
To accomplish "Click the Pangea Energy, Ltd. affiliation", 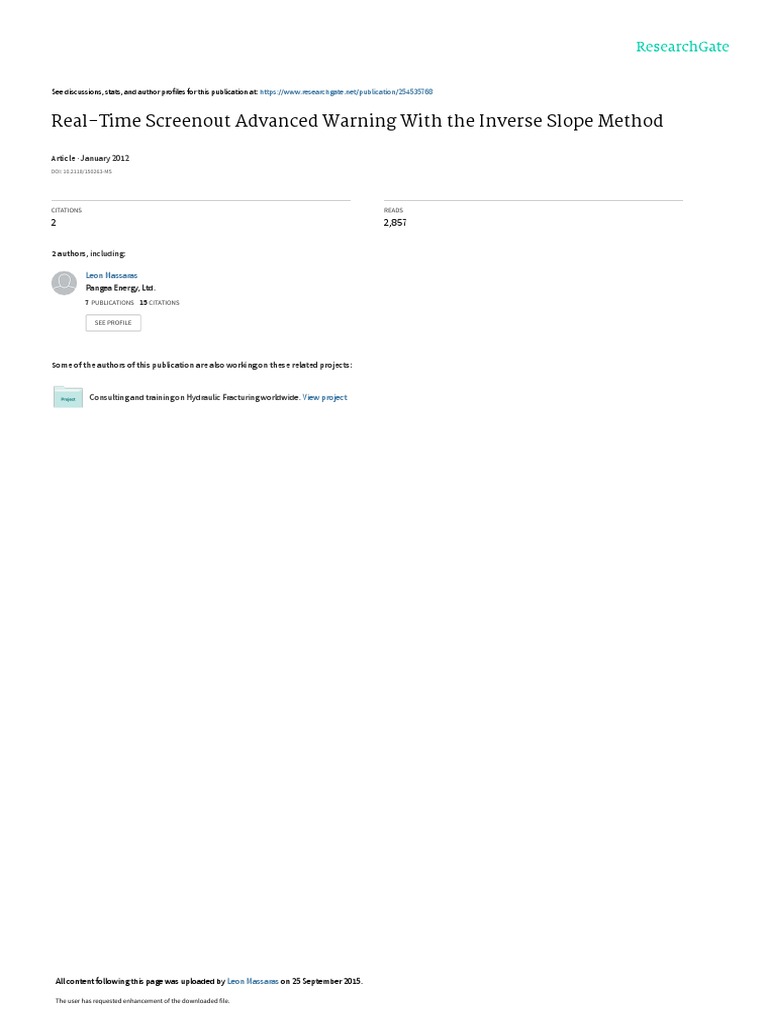I will click(x=121, y=288).
